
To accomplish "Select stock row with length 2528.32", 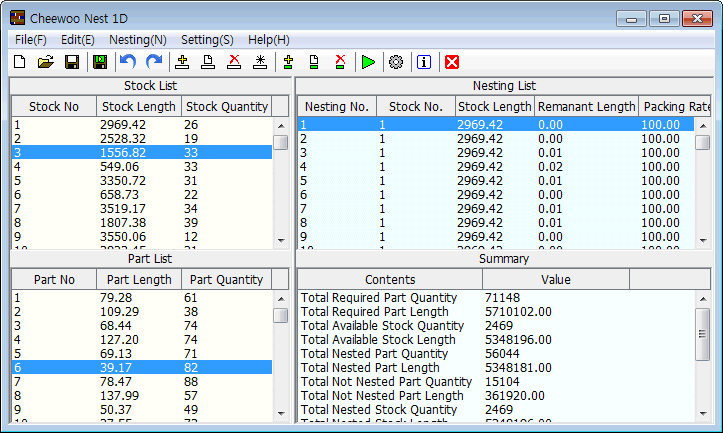I will click(x=142, y=138).
